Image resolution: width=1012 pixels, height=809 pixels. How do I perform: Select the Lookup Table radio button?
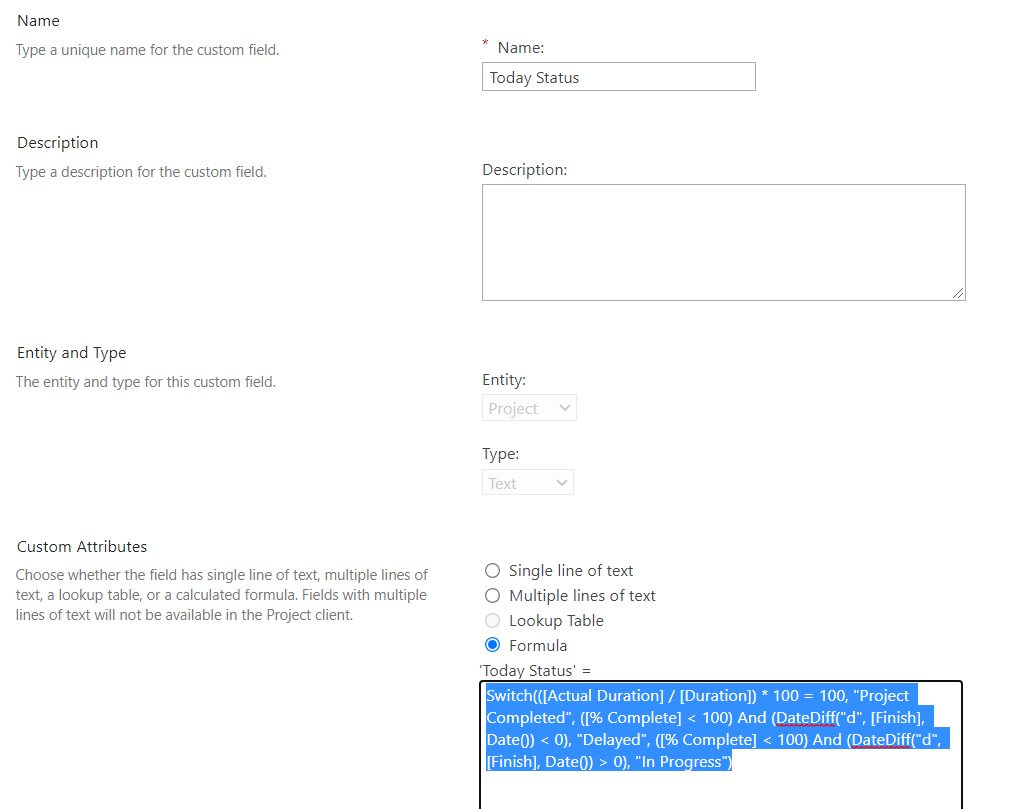(492, 620)
